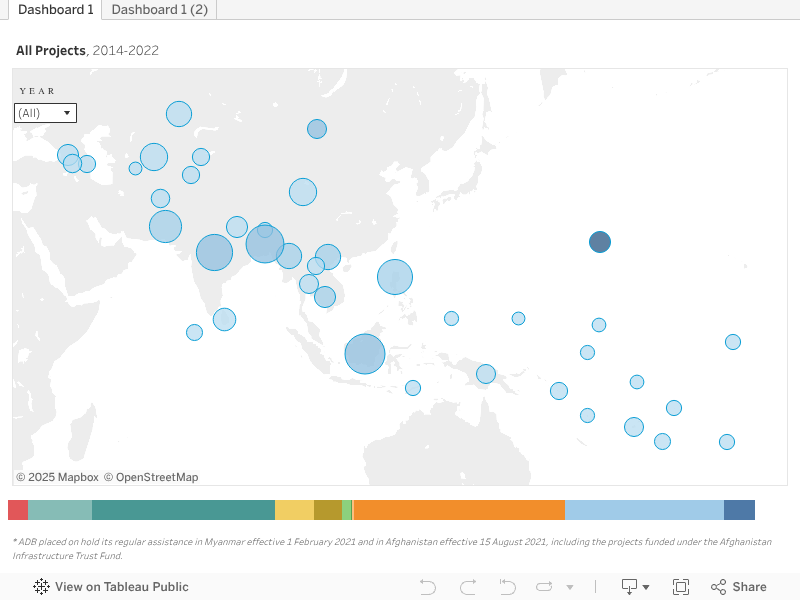Open the OpenStreetMap attribution link
The image size is (800, 600).
(x=151, y=477)
